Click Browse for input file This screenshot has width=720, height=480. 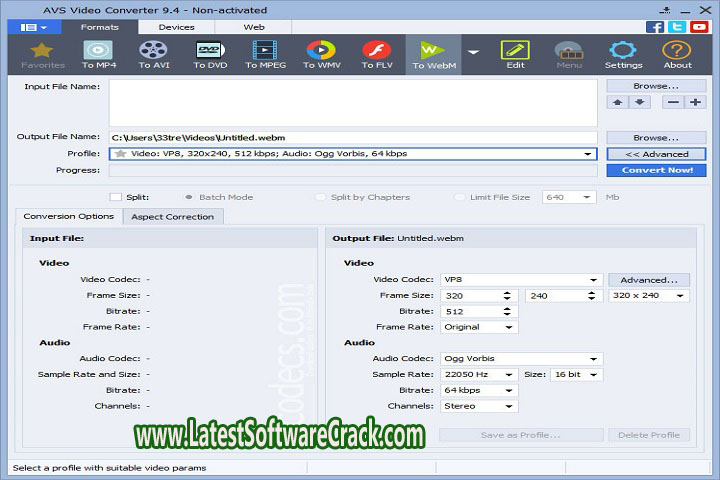[656, 86]
